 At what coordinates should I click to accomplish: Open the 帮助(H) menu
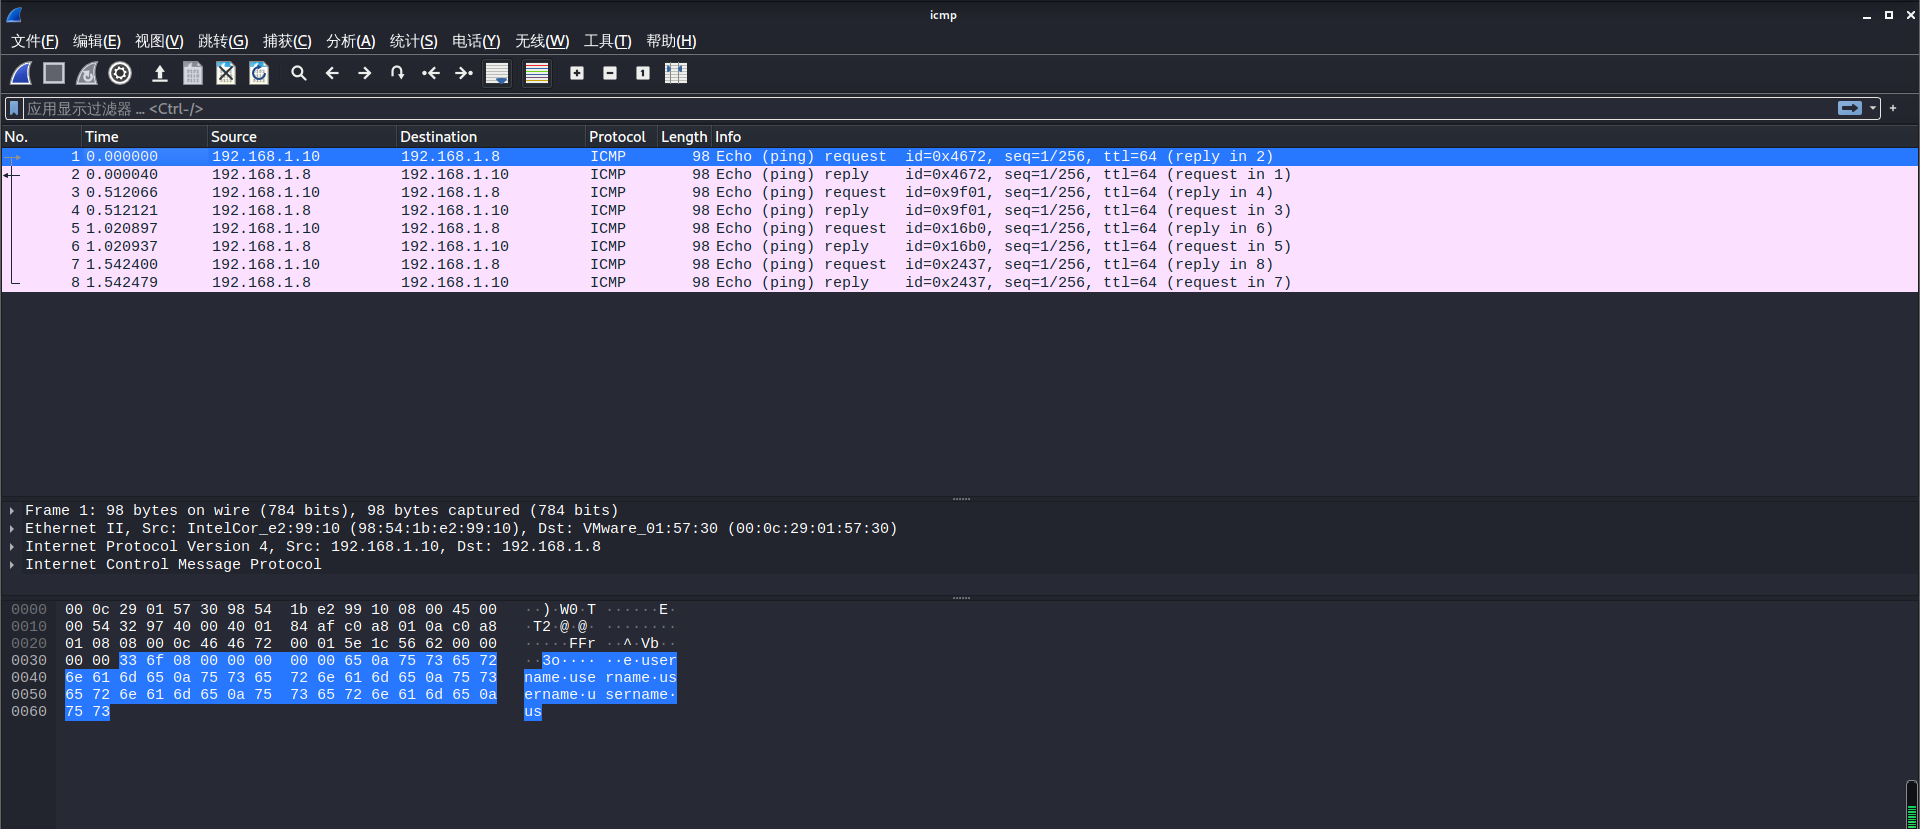(671, 41)
